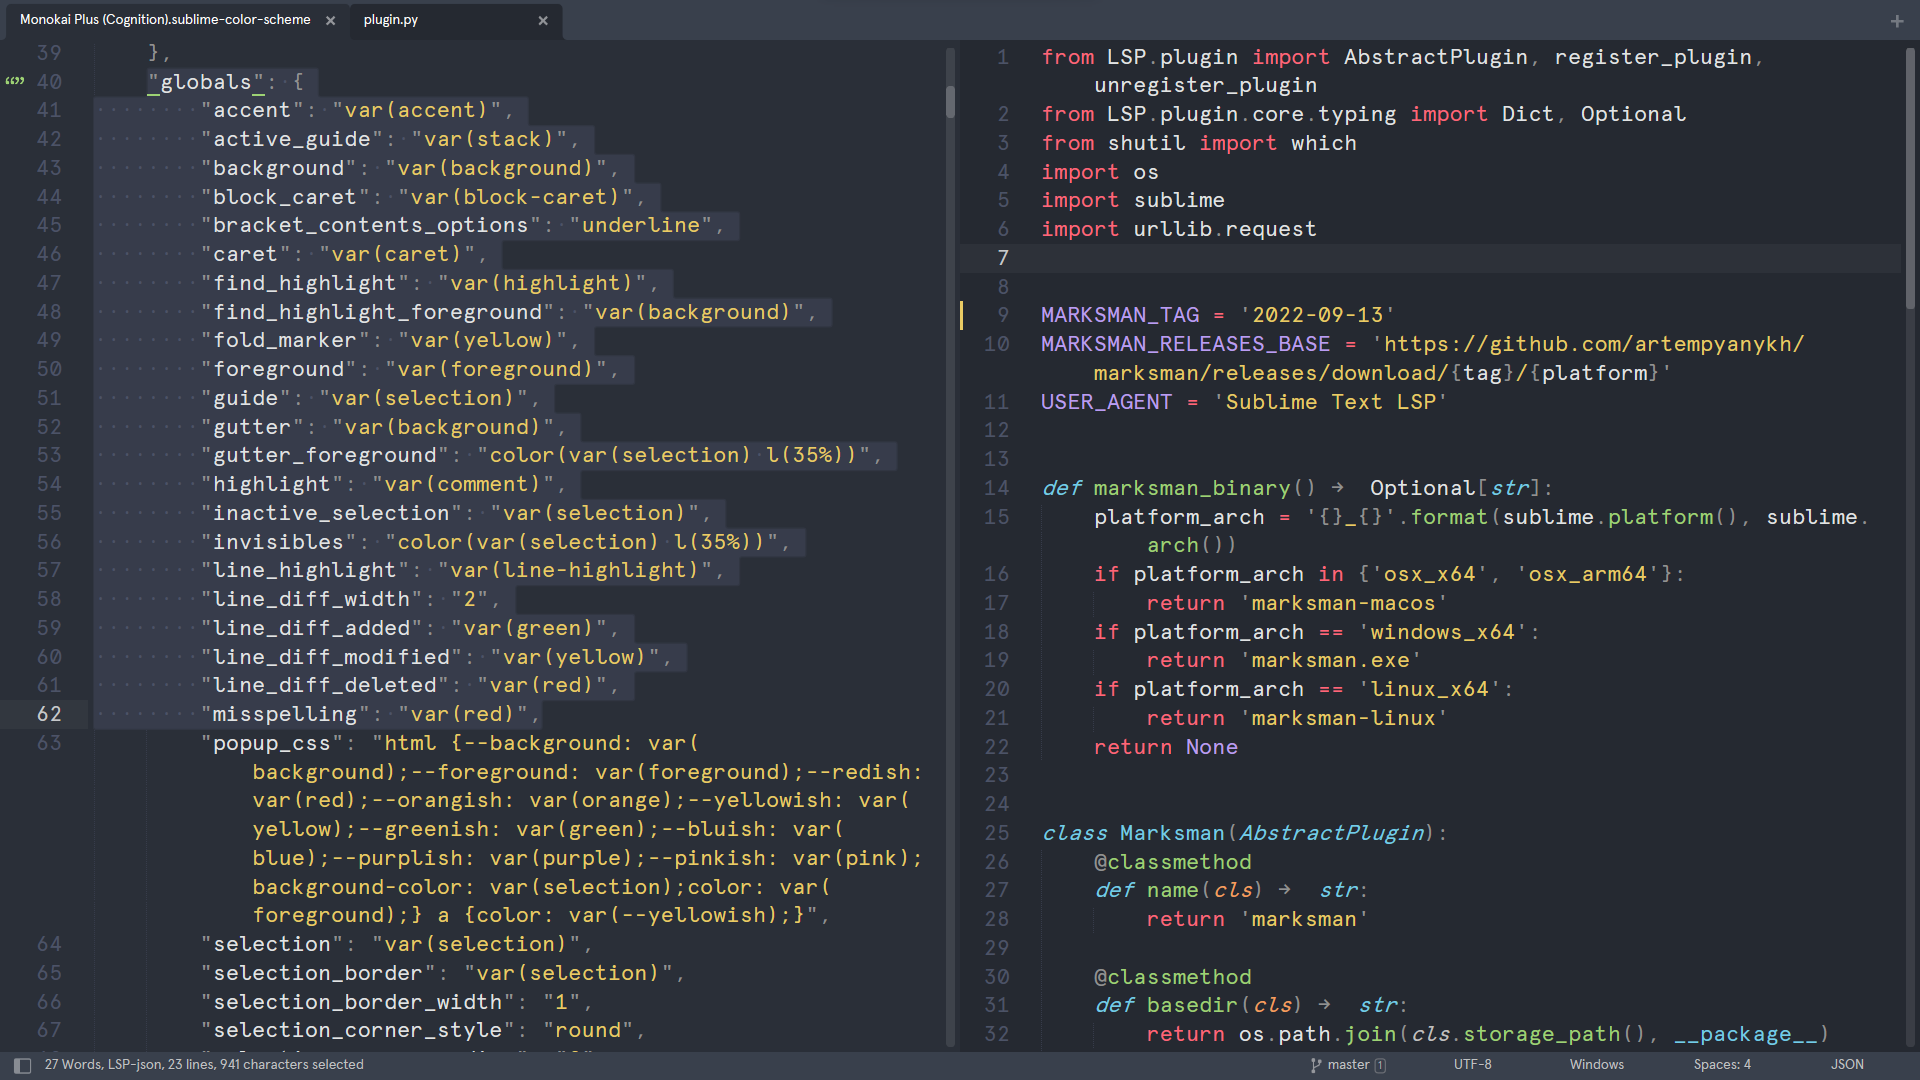1920x1080 pixels.
Task: Click the 'marksman-macos' string
Action: click(1343, 604)
